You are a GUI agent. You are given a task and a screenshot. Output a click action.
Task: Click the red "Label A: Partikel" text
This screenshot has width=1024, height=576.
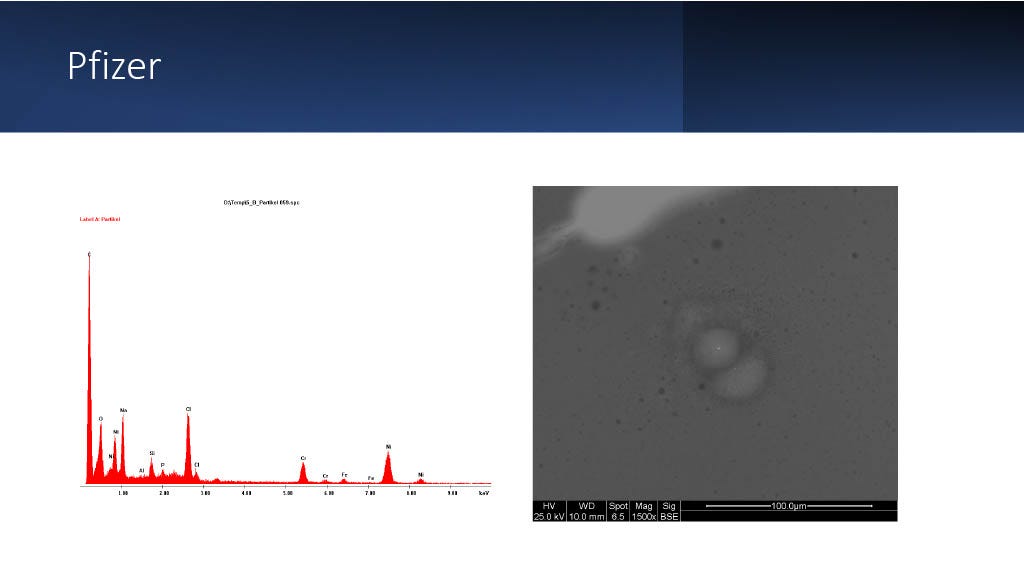point(100,219)
